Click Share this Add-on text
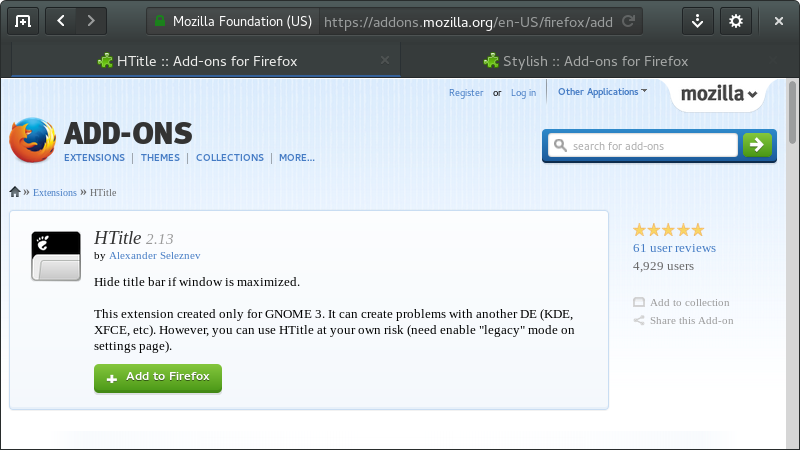Viewport: 800px width, 450px height. pyautogui.click(x=692, y=320)
